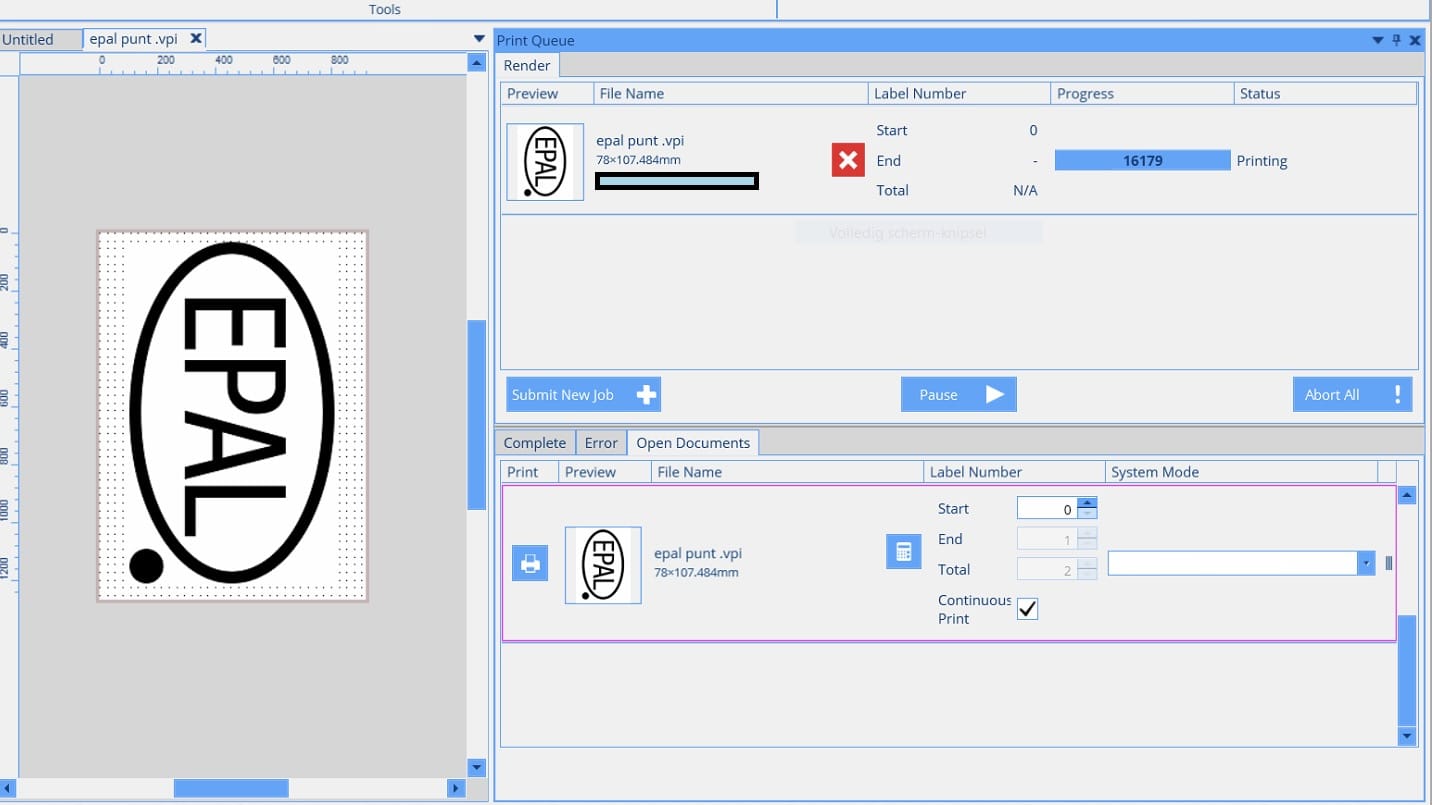Open the System Mode combo box
This screenshot has width=1432, height=805.
click(x=1241, y=563)
